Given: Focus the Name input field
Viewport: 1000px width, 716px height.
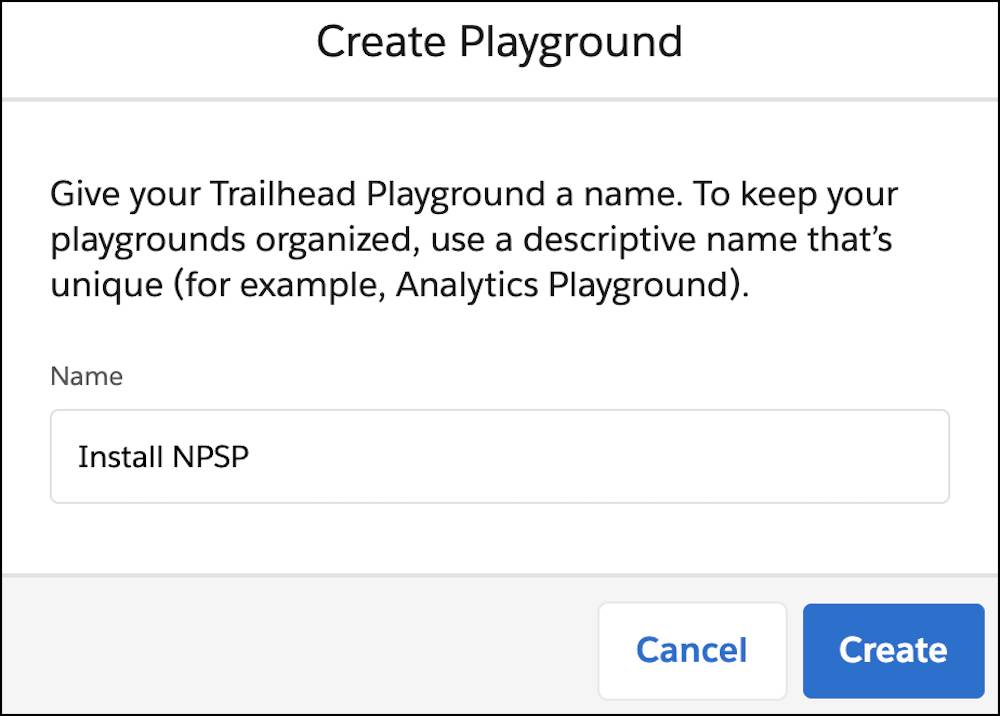Looking at the screenshot, I should click(499, 457).
